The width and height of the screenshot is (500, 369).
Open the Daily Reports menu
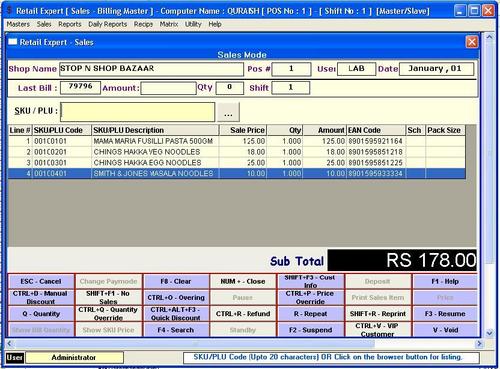point(107,24)
